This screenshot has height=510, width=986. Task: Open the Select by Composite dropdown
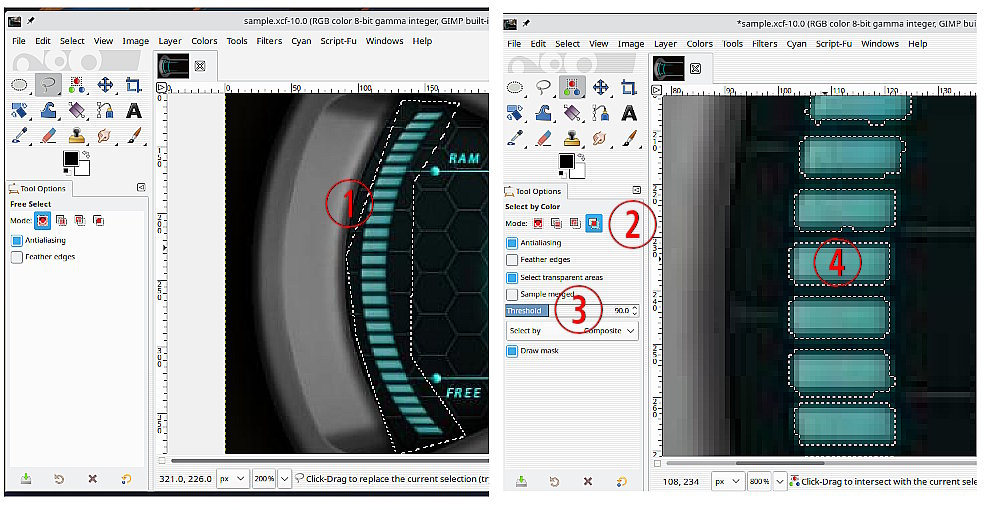coord(572,331)
